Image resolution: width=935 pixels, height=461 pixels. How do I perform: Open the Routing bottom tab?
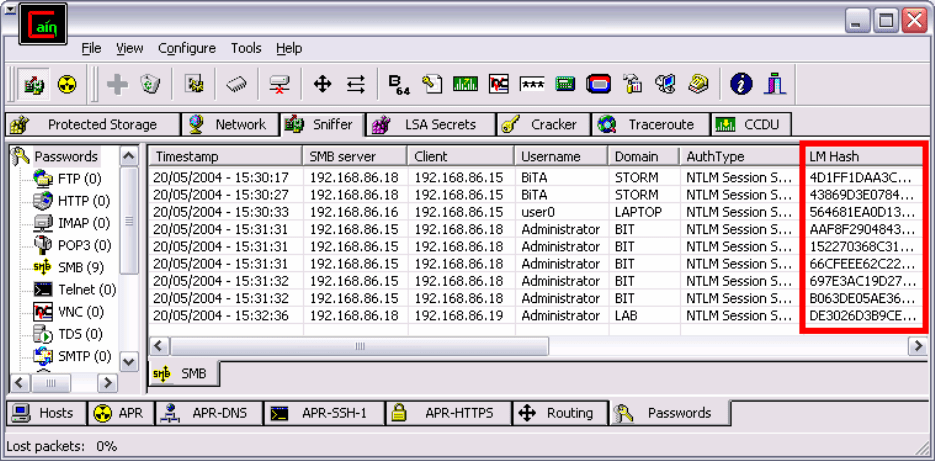[x=561, y=413]
